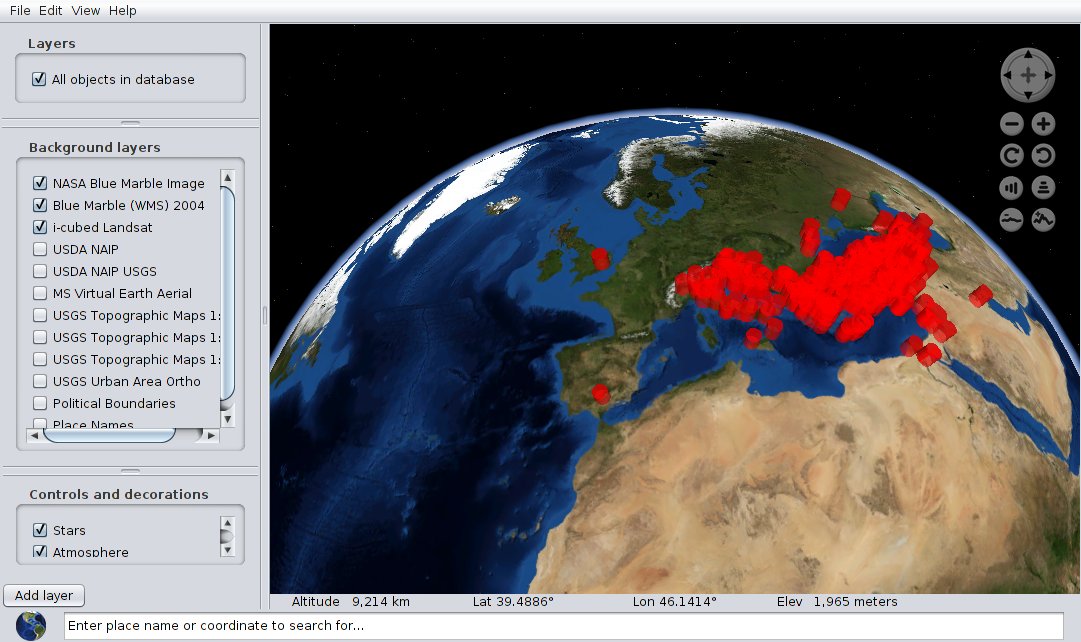Toggle All objects in database layer
The width and height of the screenshot is (1081, 642).
[39, 79]
